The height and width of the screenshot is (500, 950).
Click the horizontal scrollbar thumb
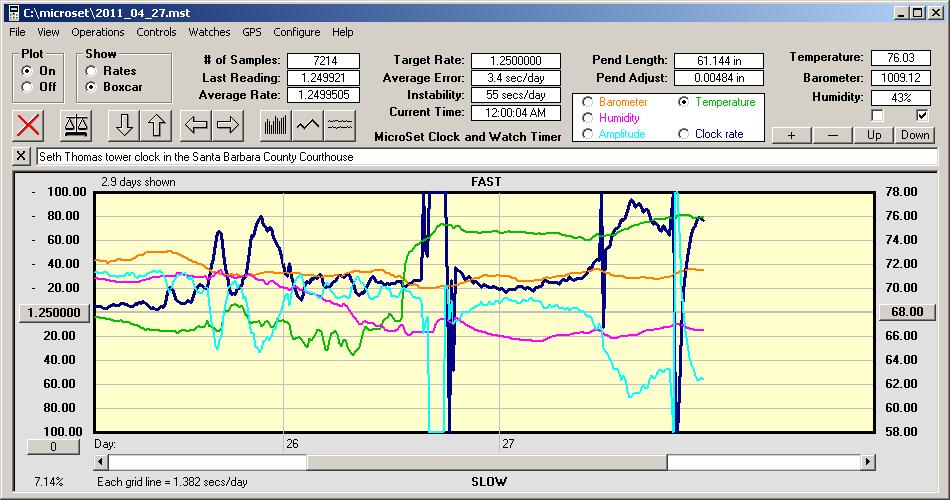[487, 462]
